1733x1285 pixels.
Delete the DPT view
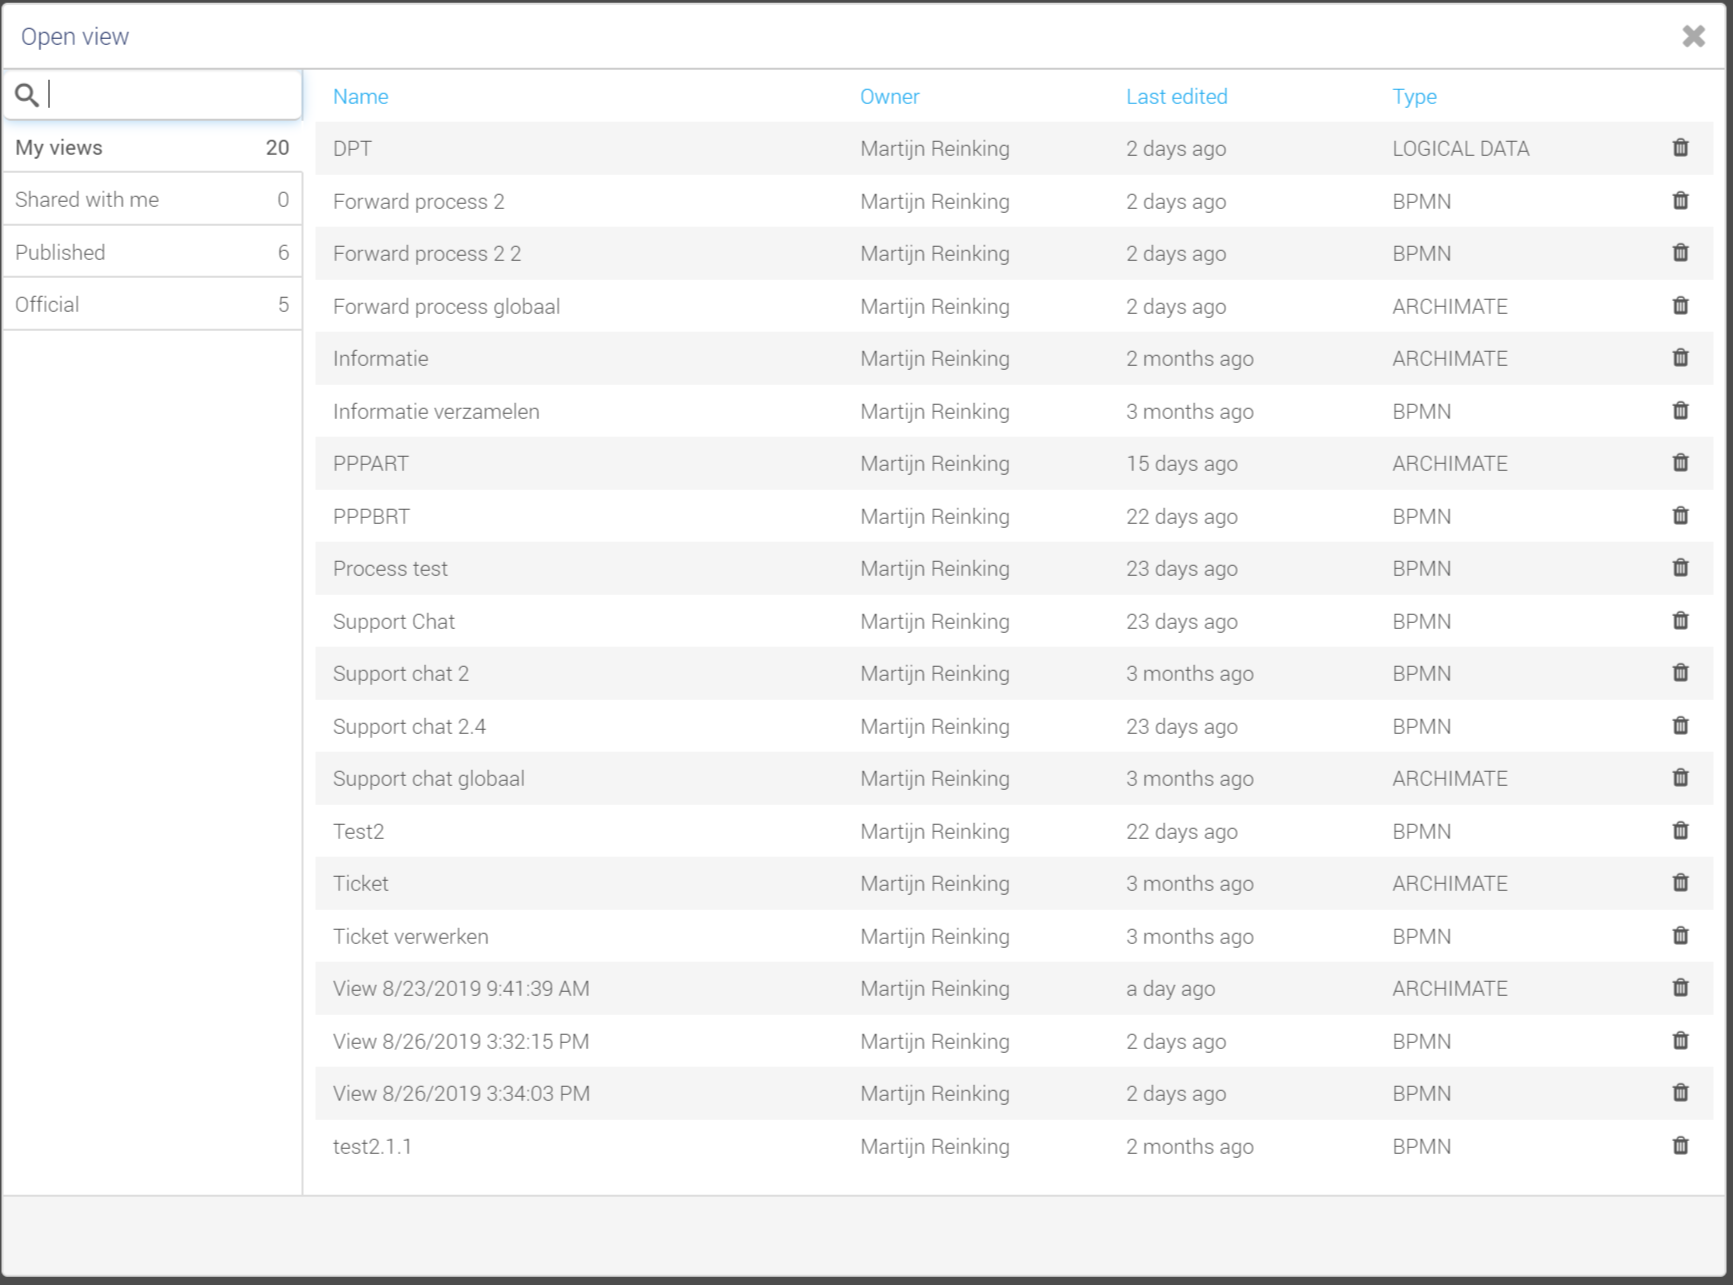[x=1680, y=148]
